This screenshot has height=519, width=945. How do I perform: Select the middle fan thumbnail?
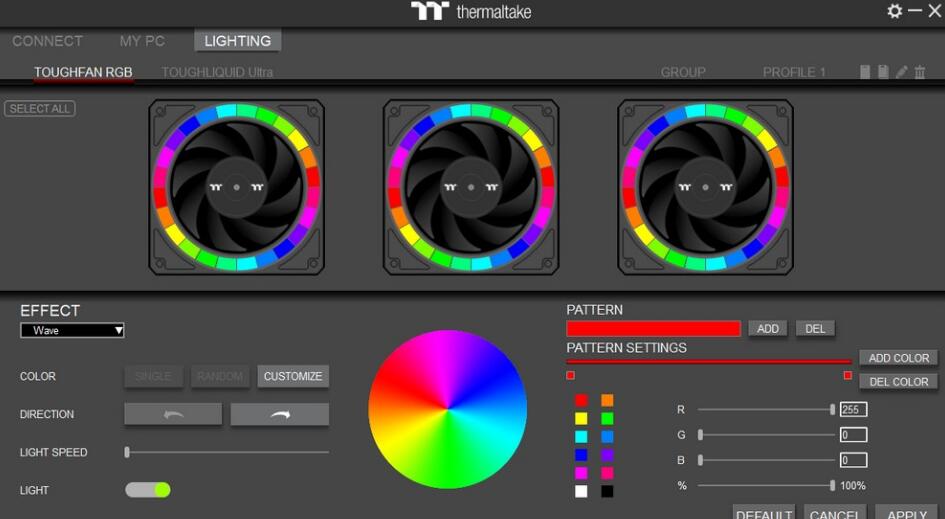[471, 187]
